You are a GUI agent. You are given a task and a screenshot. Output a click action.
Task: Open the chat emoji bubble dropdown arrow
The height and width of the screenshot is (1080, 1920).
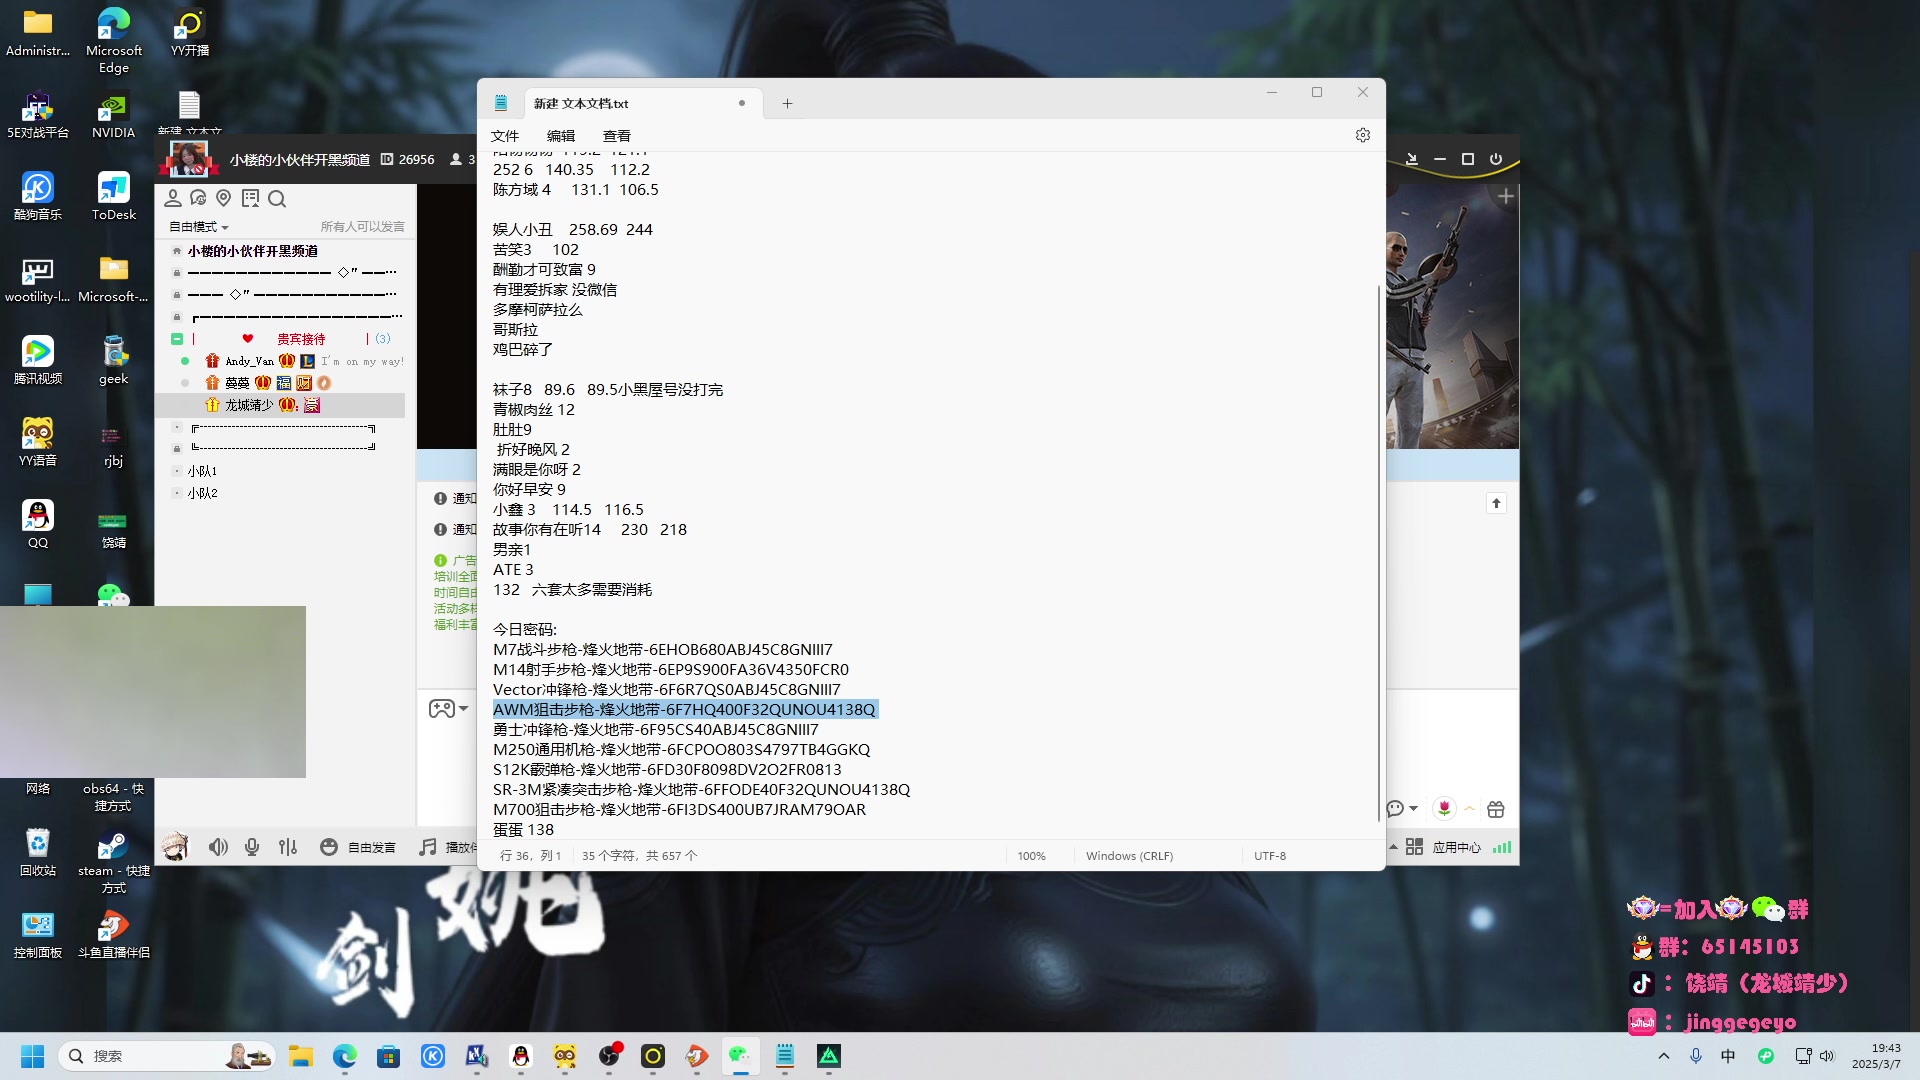1413,808
